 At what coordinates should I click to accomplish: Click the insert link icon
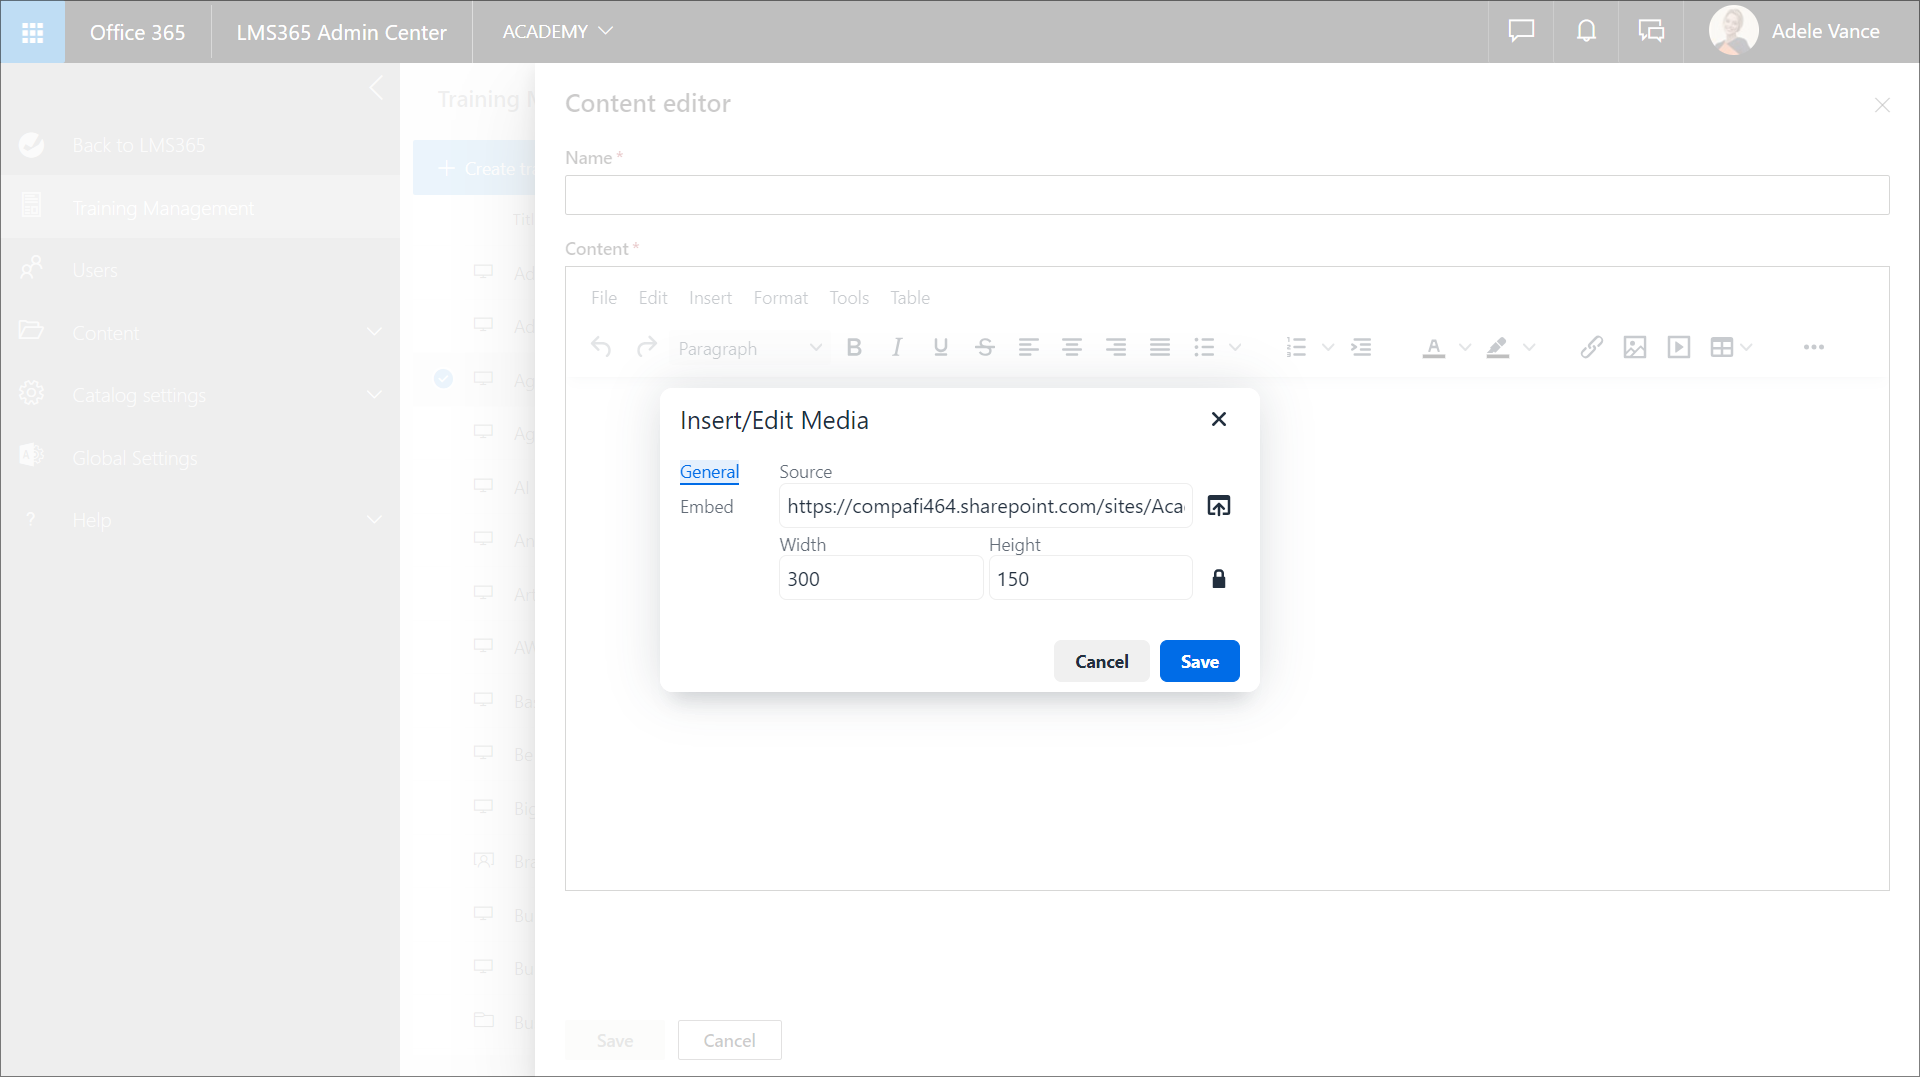(1591, 347)
